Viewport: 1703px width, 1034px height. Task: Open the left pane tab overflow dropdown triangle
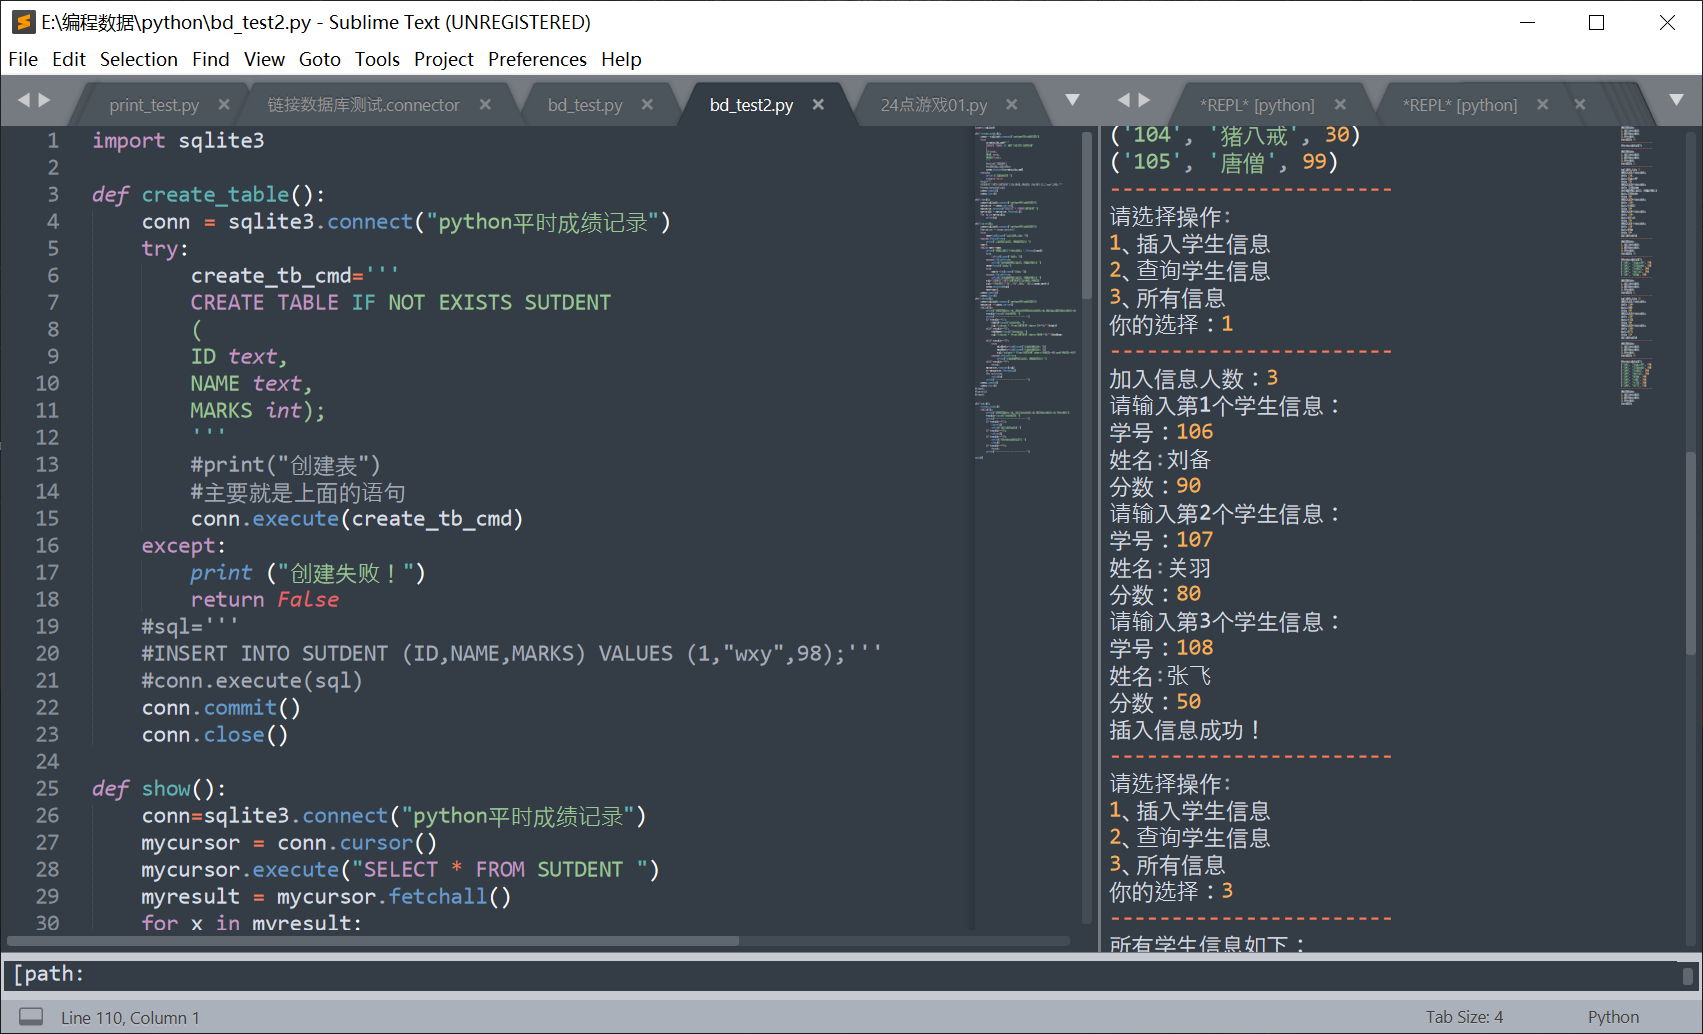tap(1072, 100)
